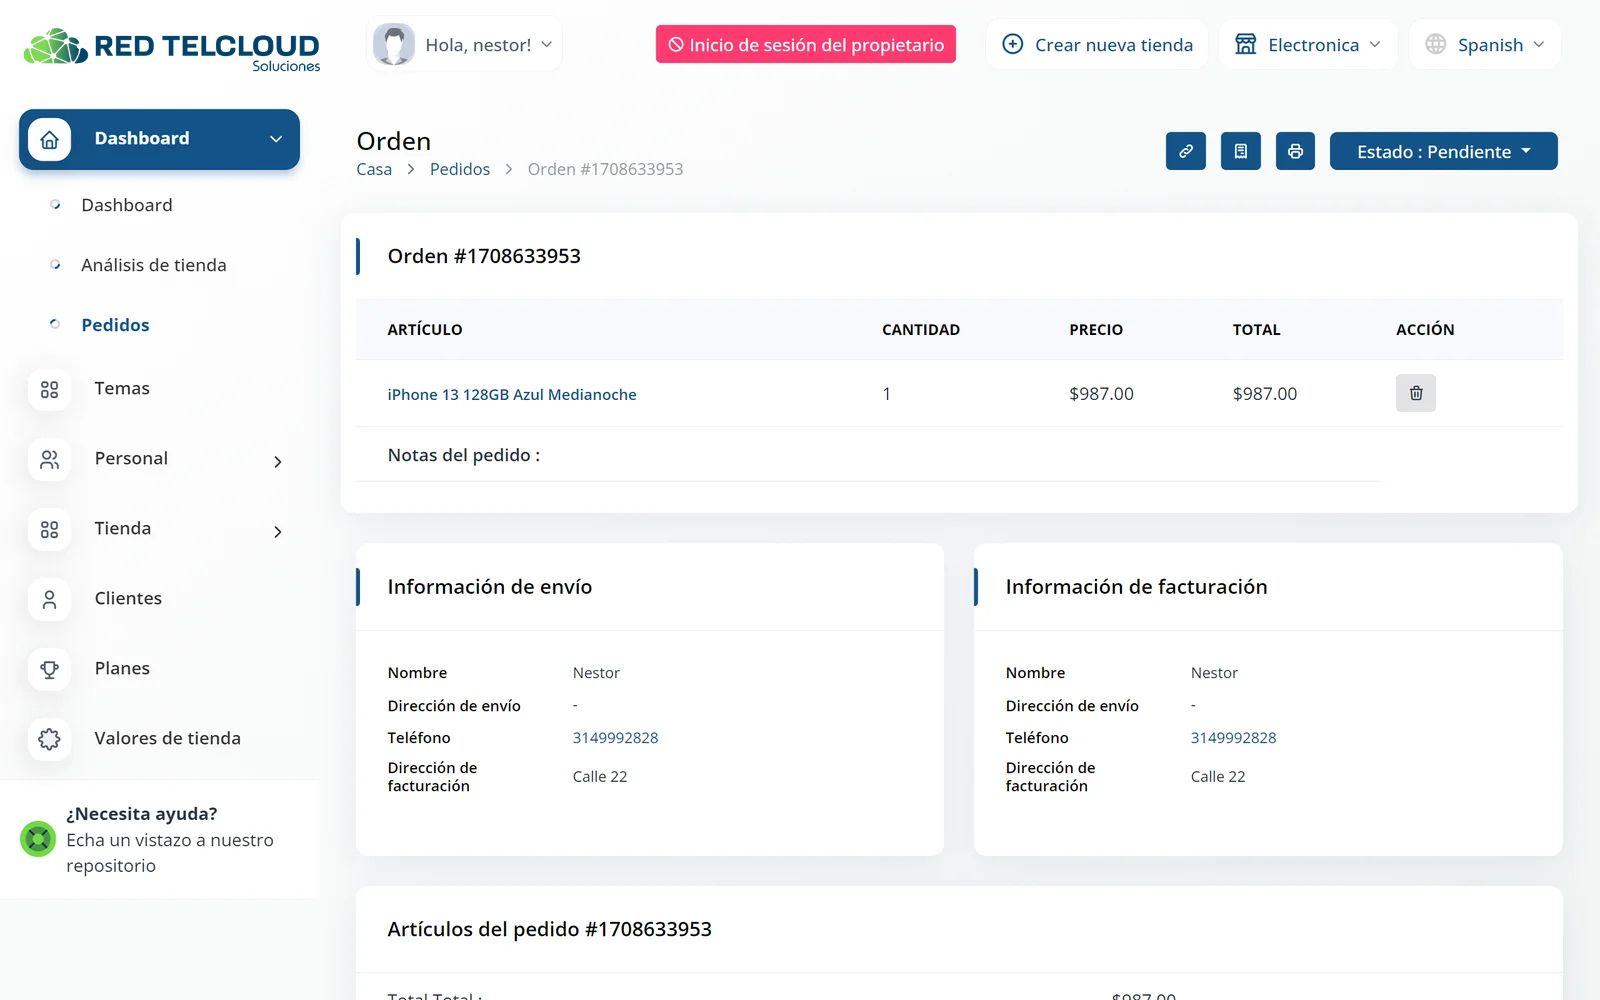The width and height of the screenshot is (1600, 1000).
Task: Open iPhone 13 128GB Azul Medianoche link
Action: pyautogui.click(x=512, y=395)
